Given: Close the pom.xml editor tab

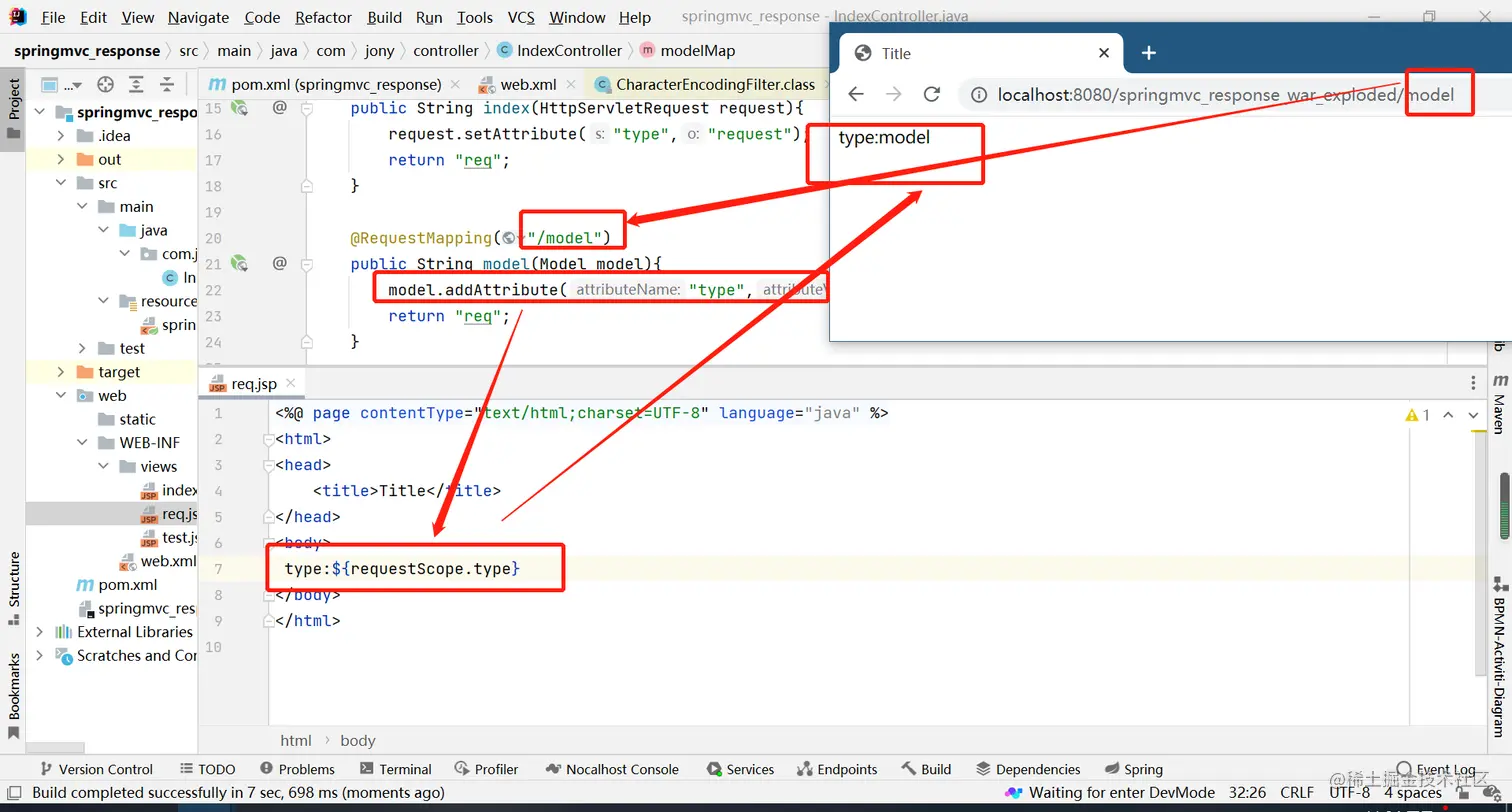Looking at the screenshot, I should click(455, 84).
